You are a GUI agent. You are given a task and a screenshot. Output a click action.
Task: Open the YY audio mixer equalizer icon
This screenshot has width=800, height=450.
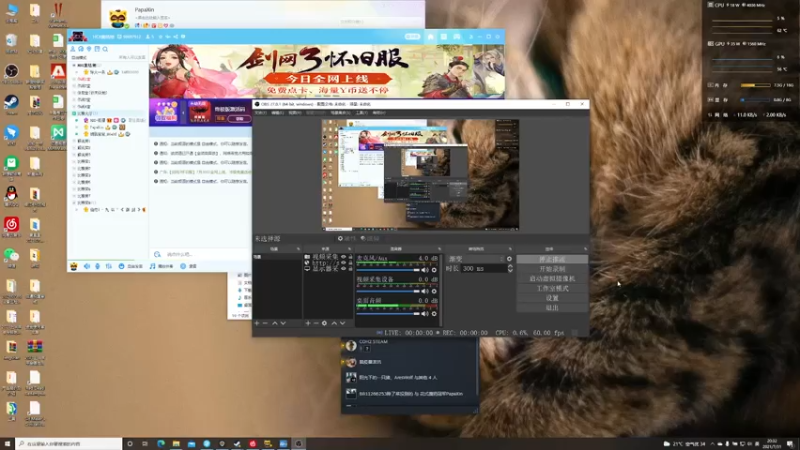109,266
